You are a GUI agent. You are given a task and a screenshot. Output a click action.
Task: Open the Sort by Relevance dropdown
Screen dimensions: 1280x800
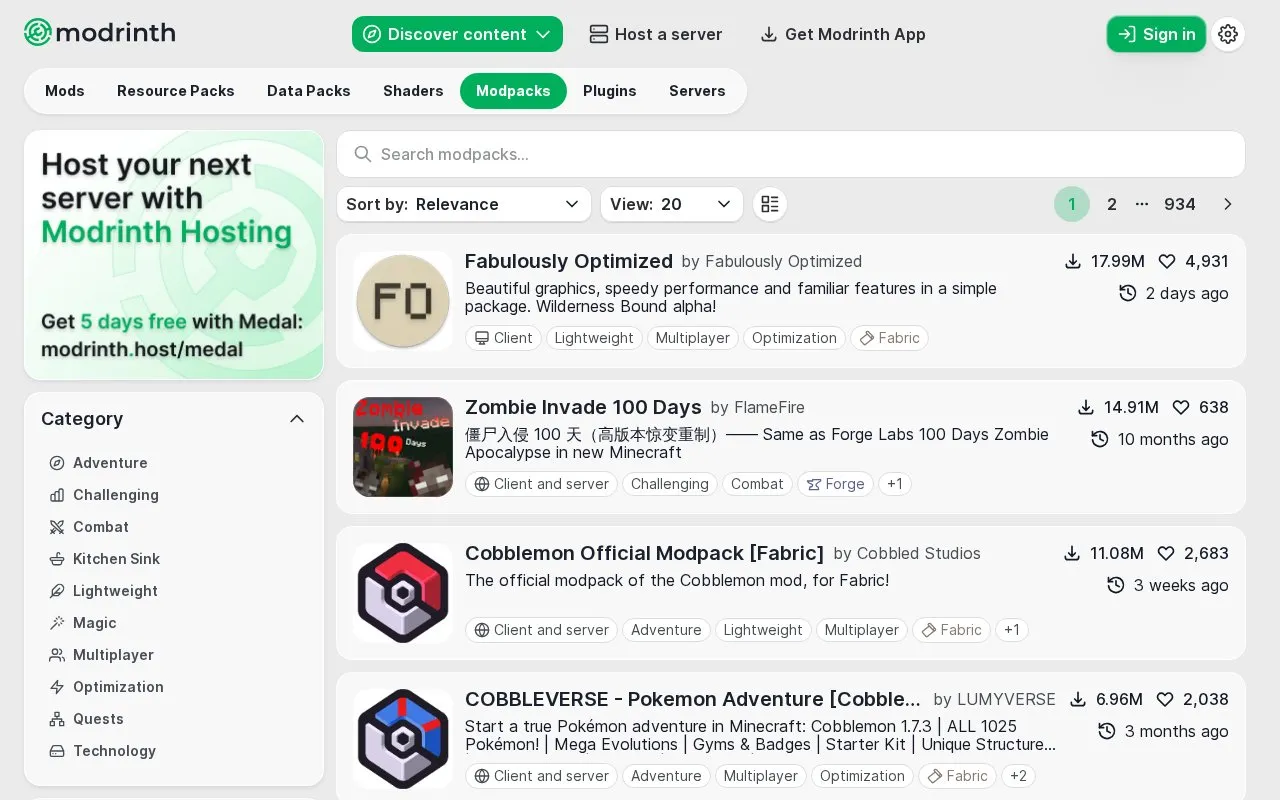pos(464,204)
